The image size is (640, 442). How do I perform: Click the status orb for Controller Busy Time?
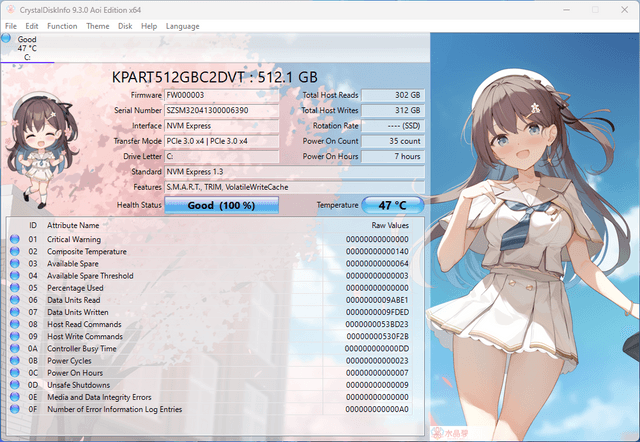15,349
